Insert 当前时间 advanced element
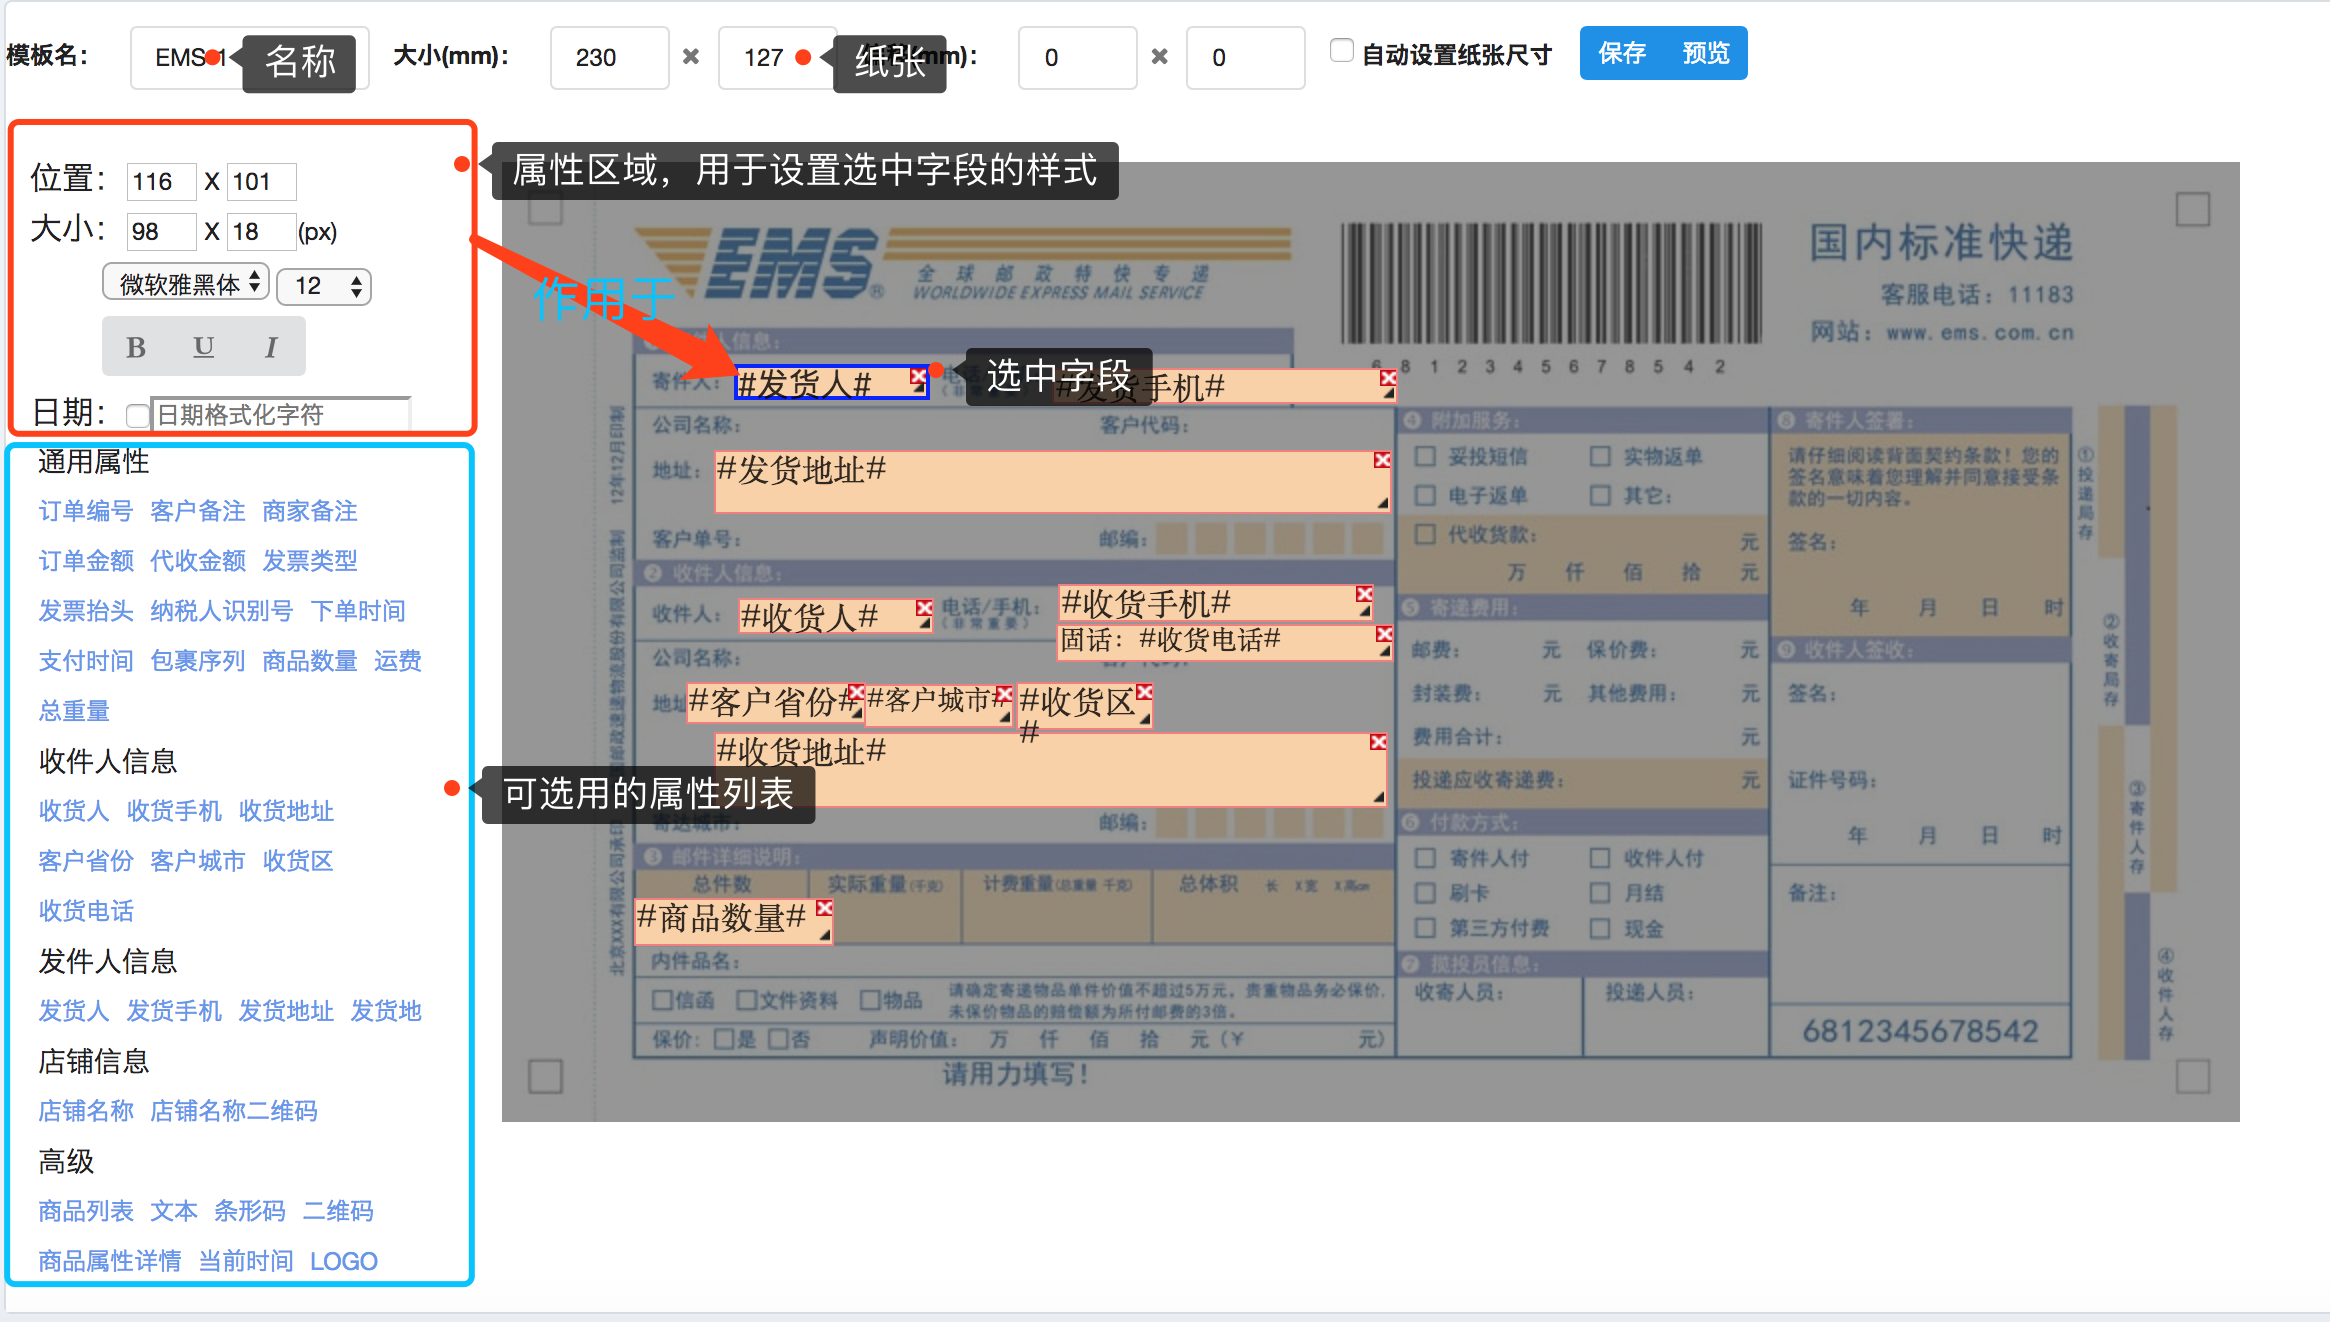Image resolution: width=2330 pixels, height=1322 pixels. 246,1261
